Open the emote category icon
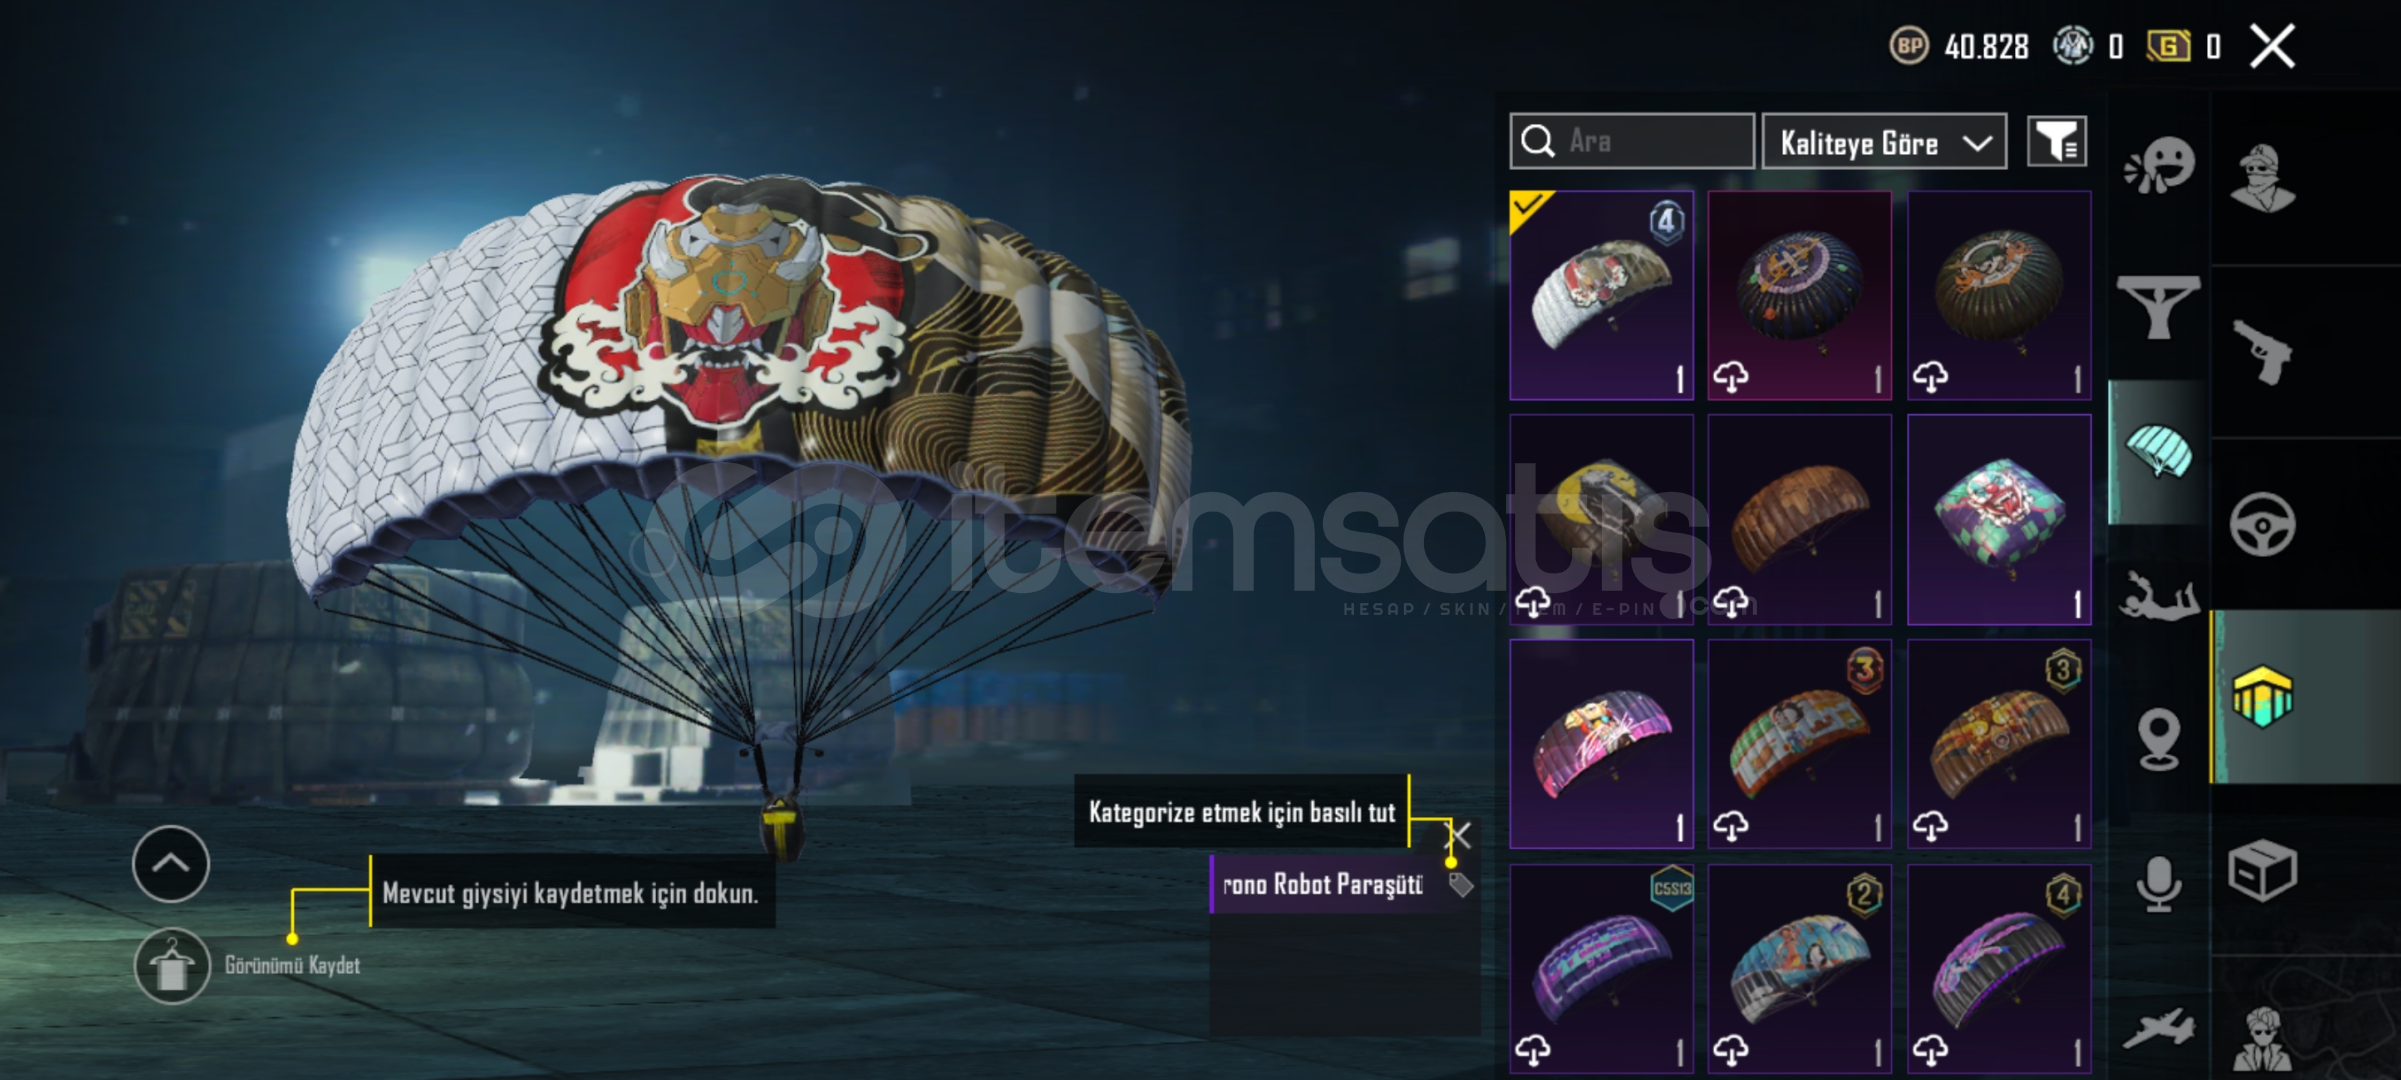Screen dimensions: 2401x1080 [x=2159, y=165]
